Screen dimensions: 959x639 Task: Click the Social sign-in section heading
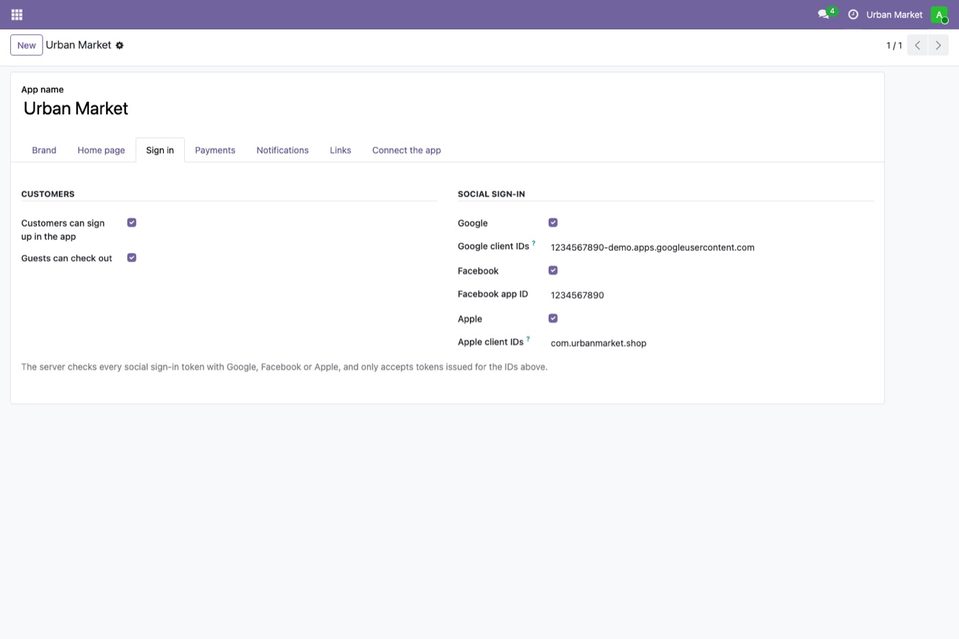point(491,194)
